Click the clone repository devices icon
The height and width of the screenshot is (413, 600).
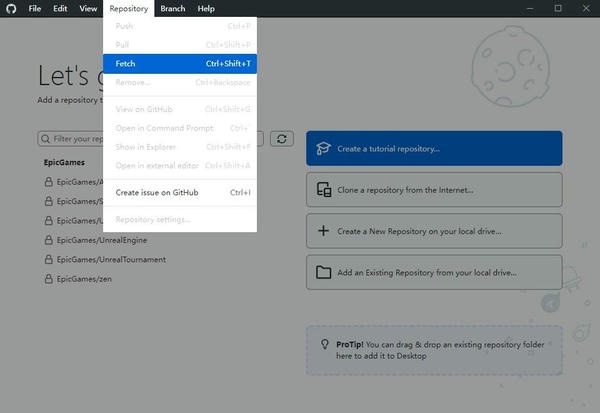click(x=324, y=189)
